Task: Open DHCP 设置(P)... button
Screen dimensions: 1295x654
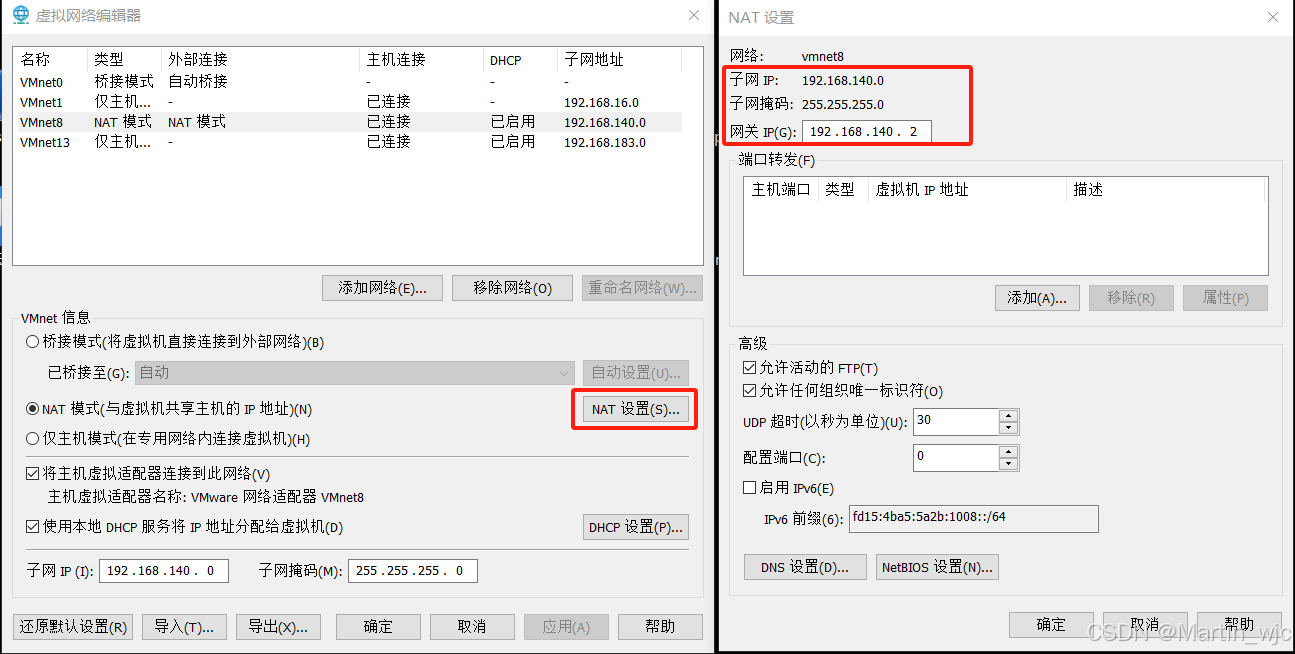Action: tap(636, 527)
